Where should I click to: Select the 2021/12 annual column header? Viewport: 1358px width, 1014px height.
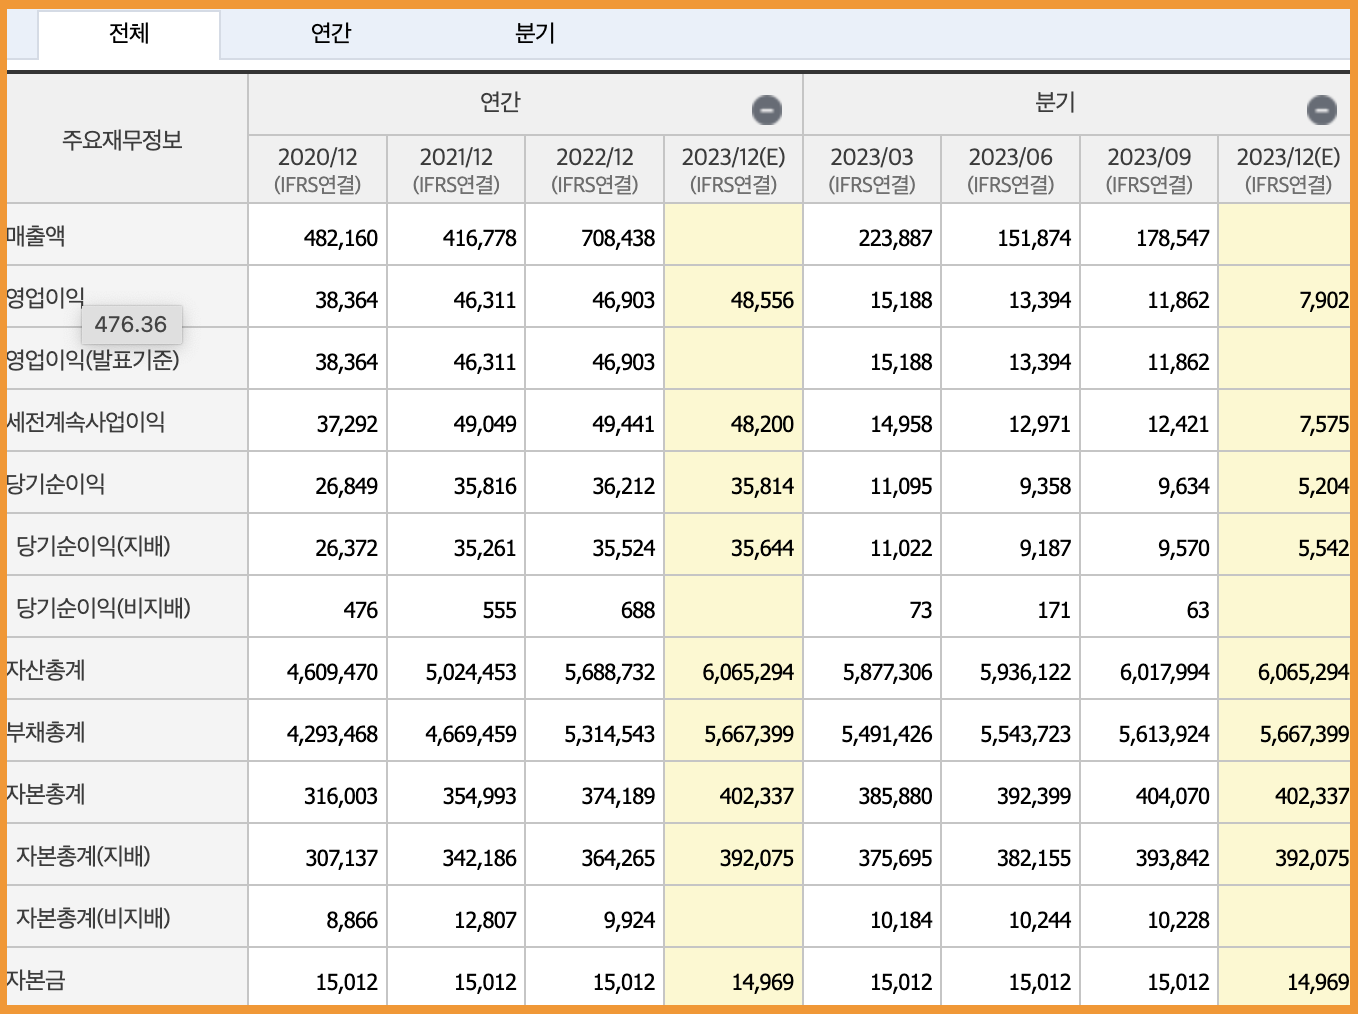456,169
